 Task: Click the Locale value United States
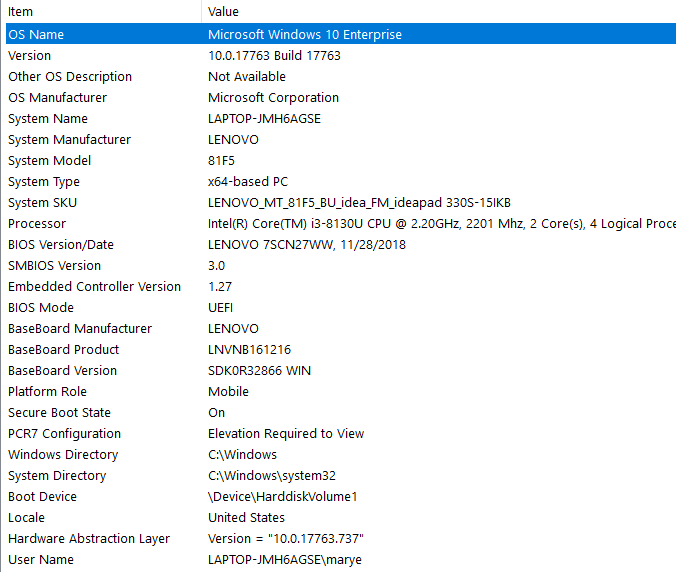tap(246, 518)
